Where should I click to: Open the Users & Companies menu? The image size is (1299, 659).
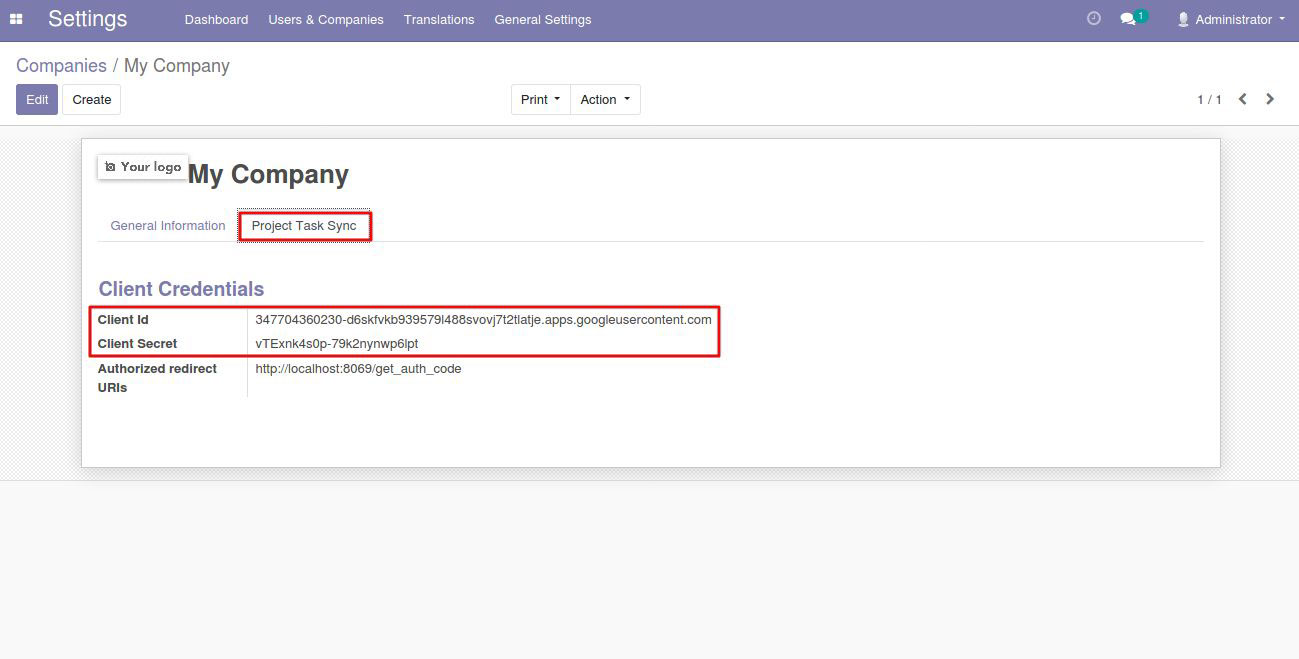click(x=326, y=19)
